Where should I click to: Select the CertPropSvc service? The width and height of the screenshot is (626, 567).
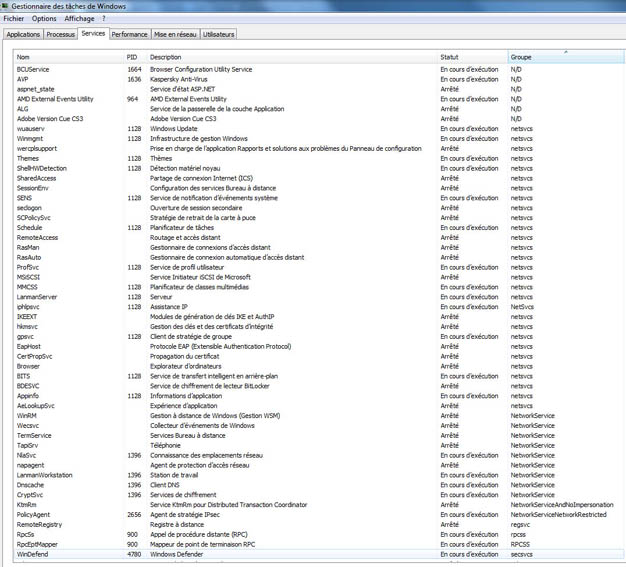(319, 356)
